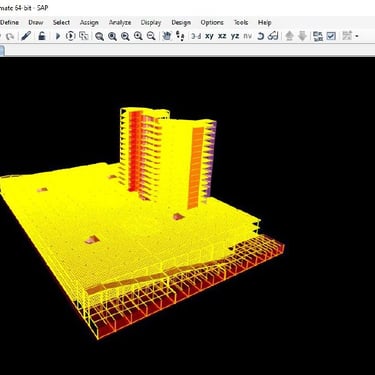Open set display options checkbox icon
Screen dimensions: 375x375
pos(331,36)
